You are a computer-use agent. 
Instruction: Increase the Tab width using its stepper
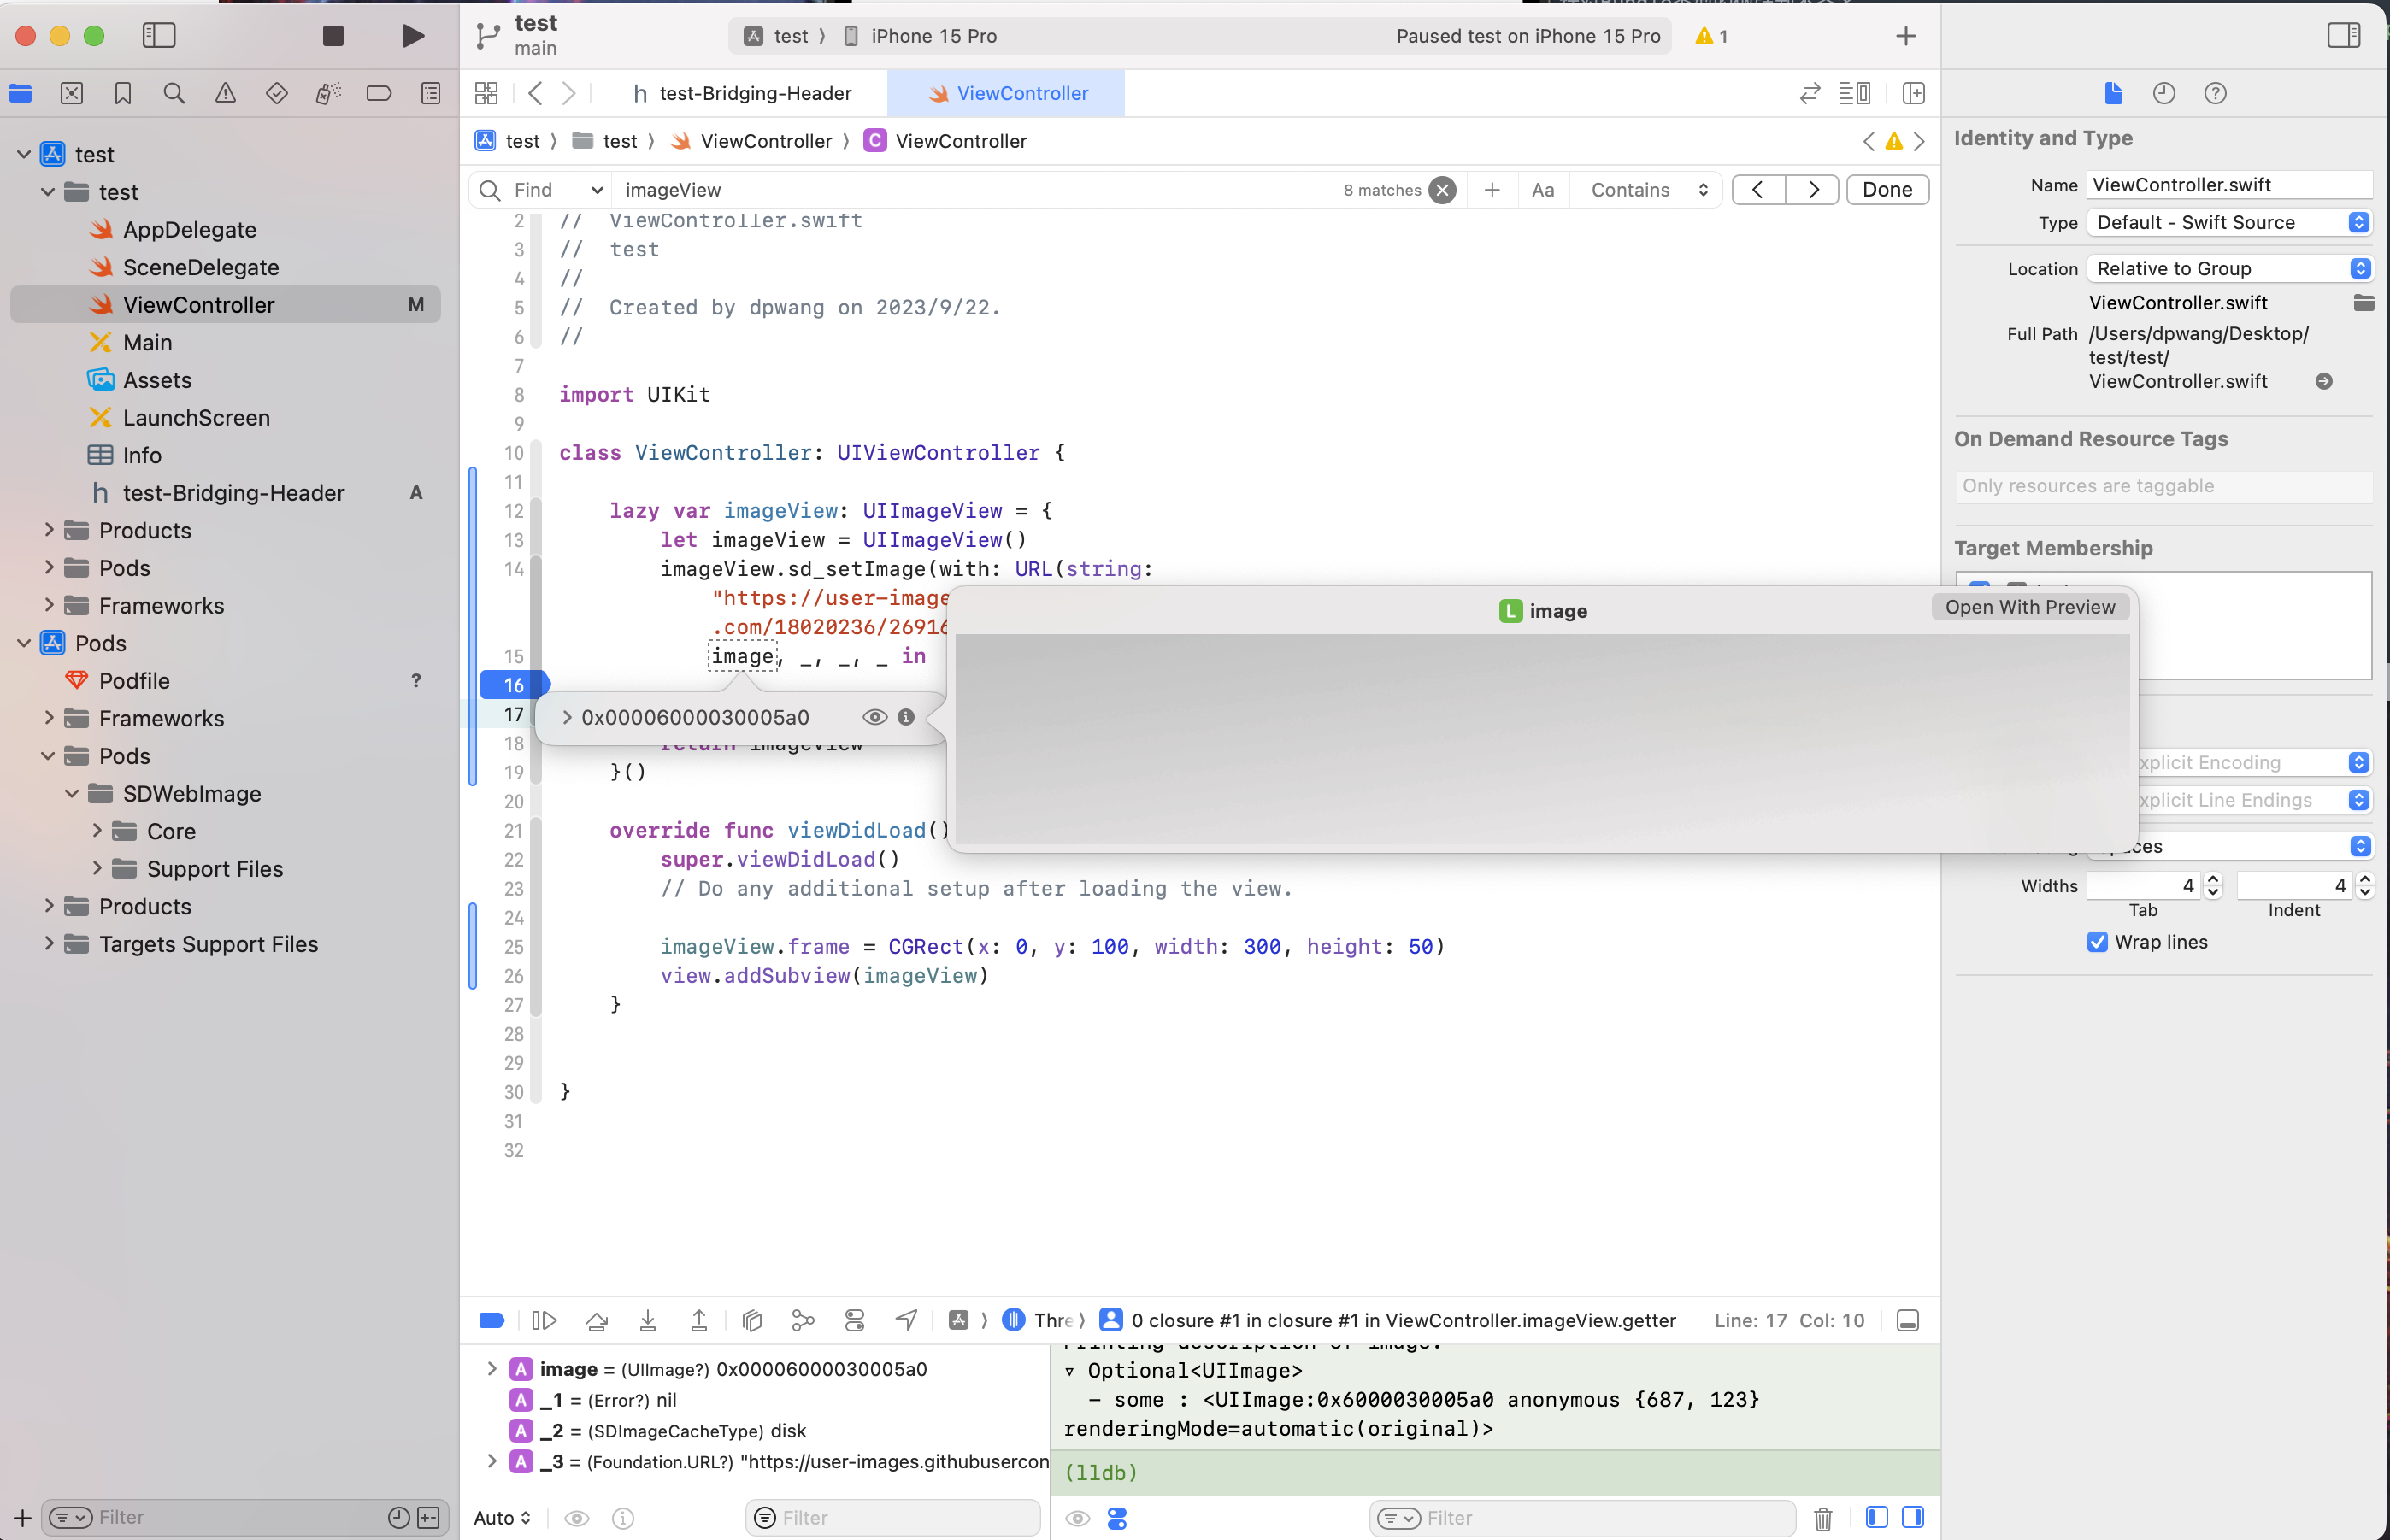click(x=2212, y=879)
